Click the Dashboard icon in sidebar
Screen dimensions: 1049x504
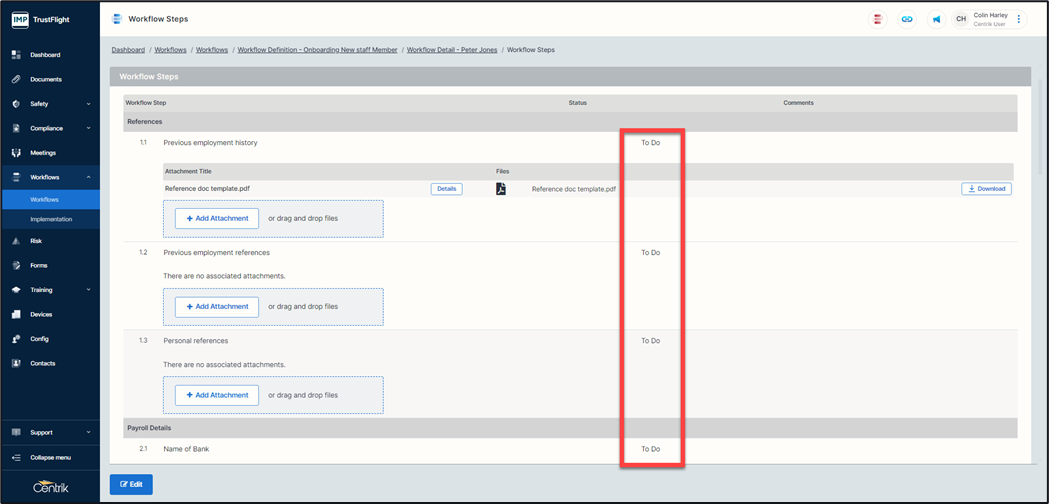coord(16,55)
